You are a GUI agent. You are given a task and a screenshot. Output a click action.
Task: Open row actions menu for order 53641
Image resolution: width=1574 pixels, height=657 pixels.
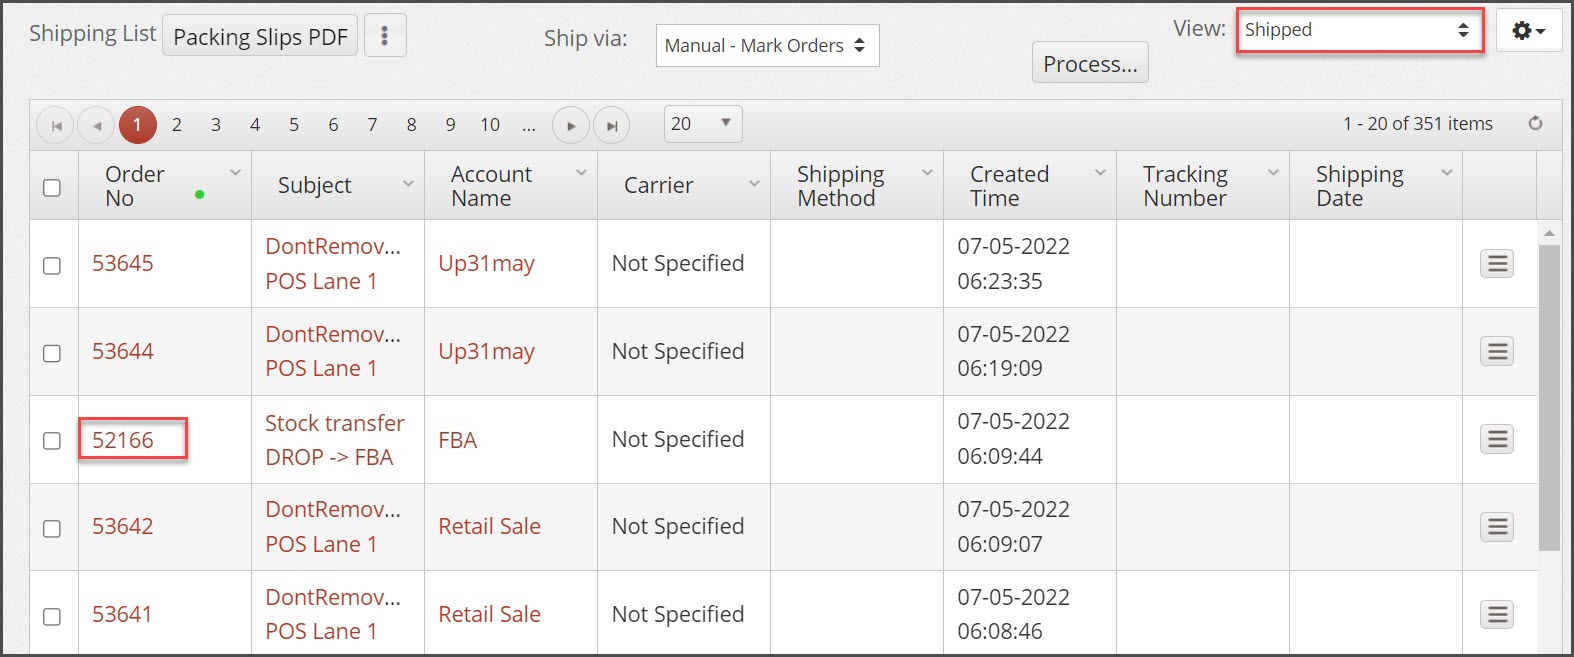[x=1497, y=614]
